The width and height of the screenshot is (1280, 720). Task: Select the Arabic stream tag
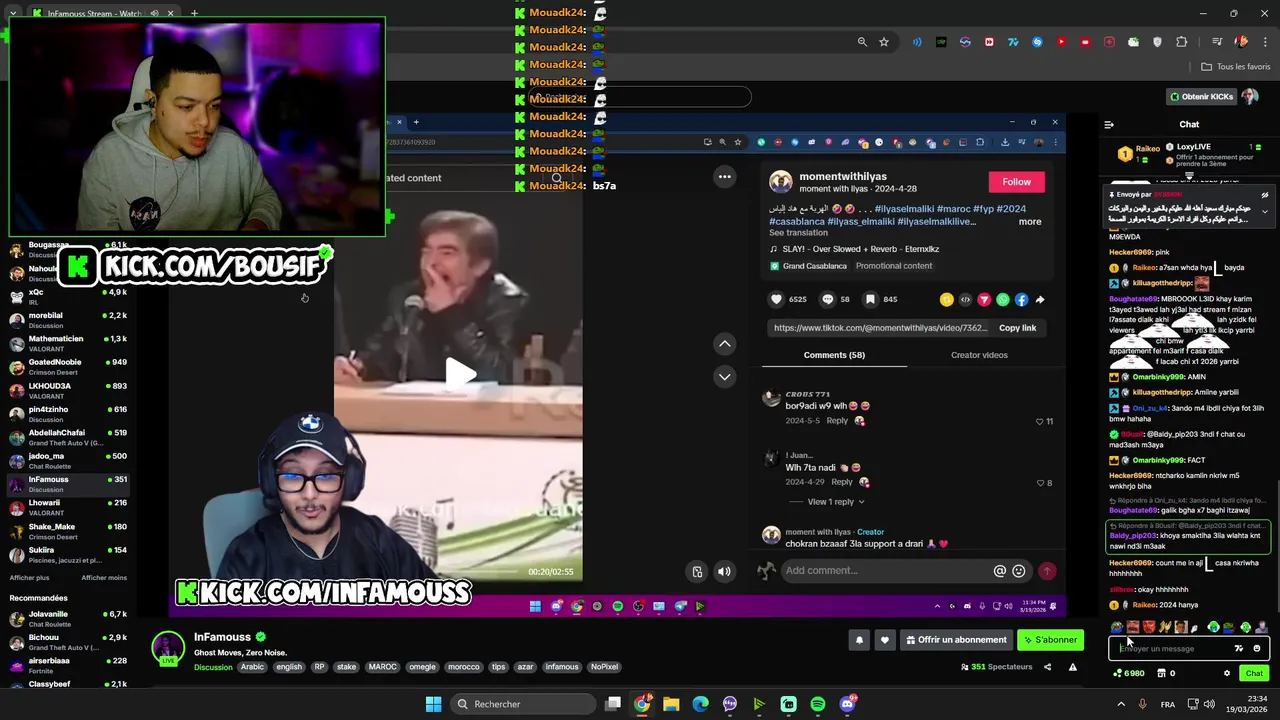pos(253,667)
